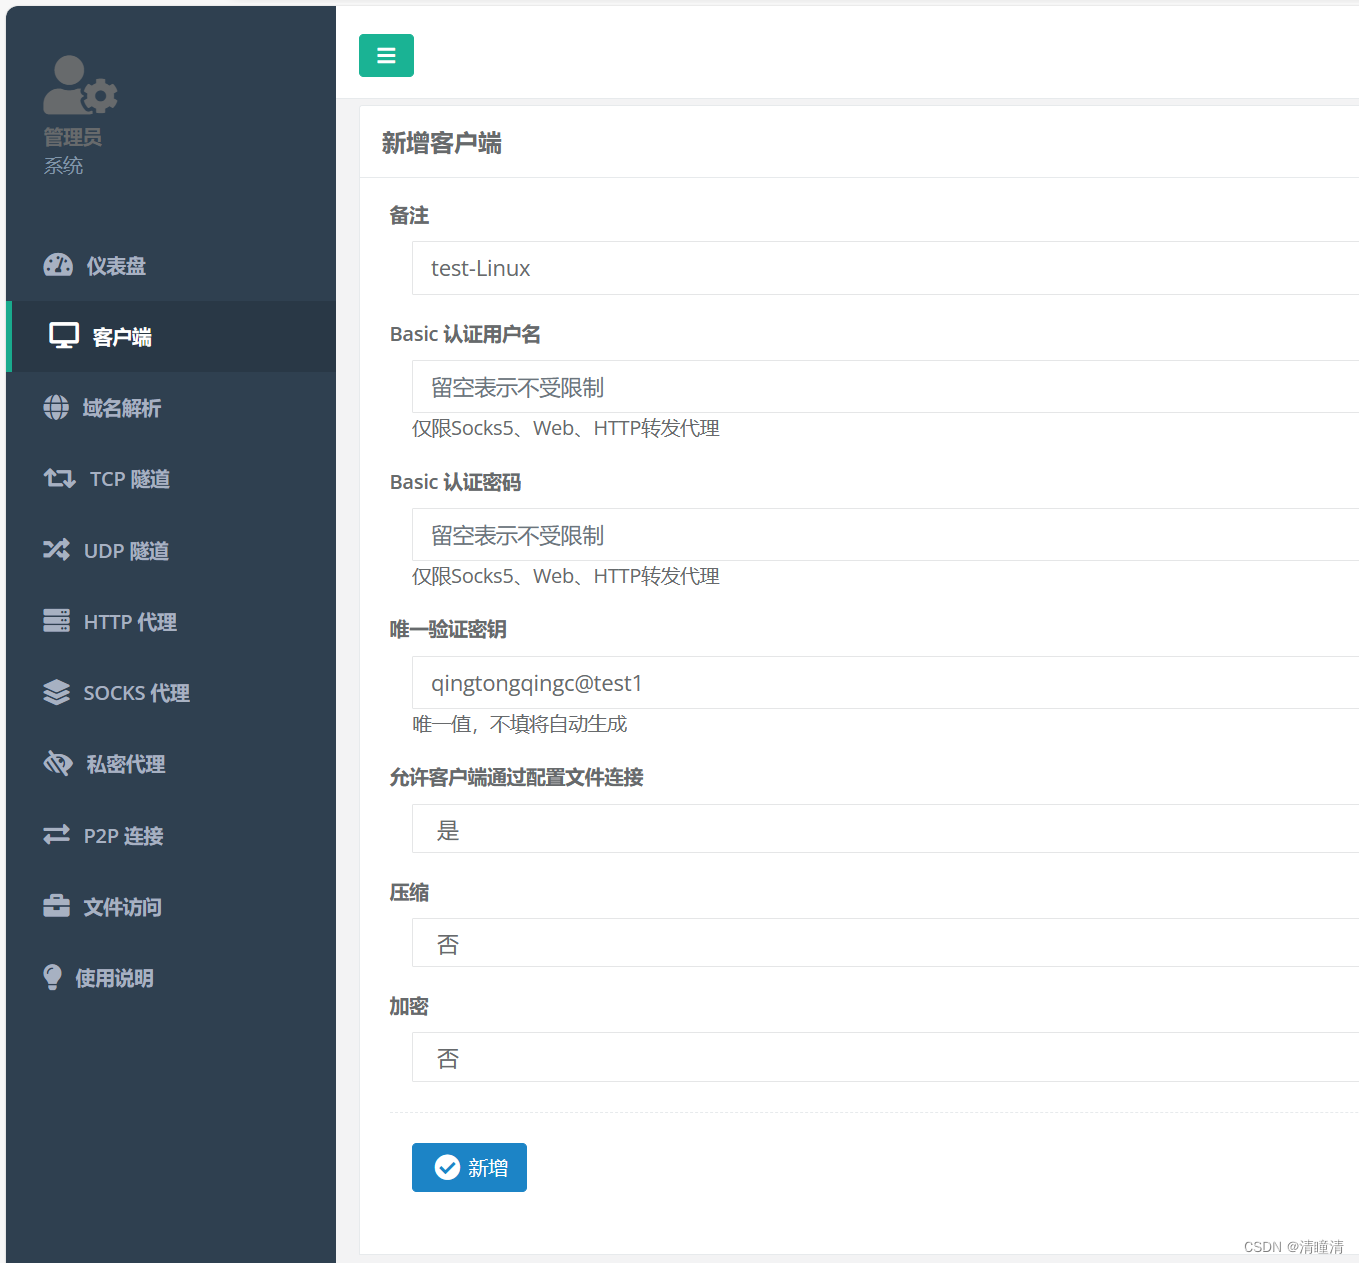Click the server icon for HTTP 代理
This screenshot has width=1359, height=1263.
(56, 621)
